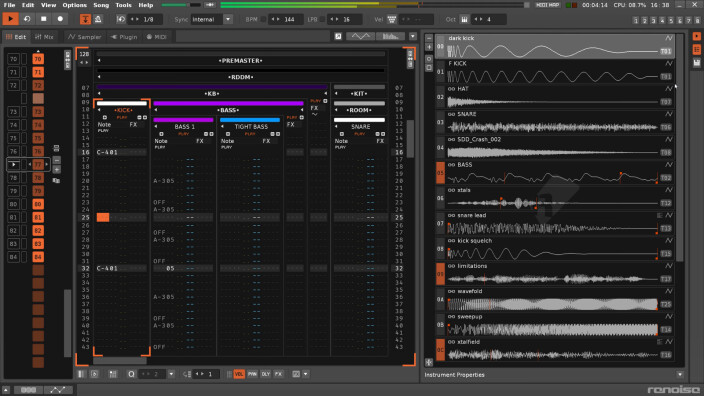The width and height of the screenshot is (704, 396).
Task: Click the edit step value field
Action: 206,374
